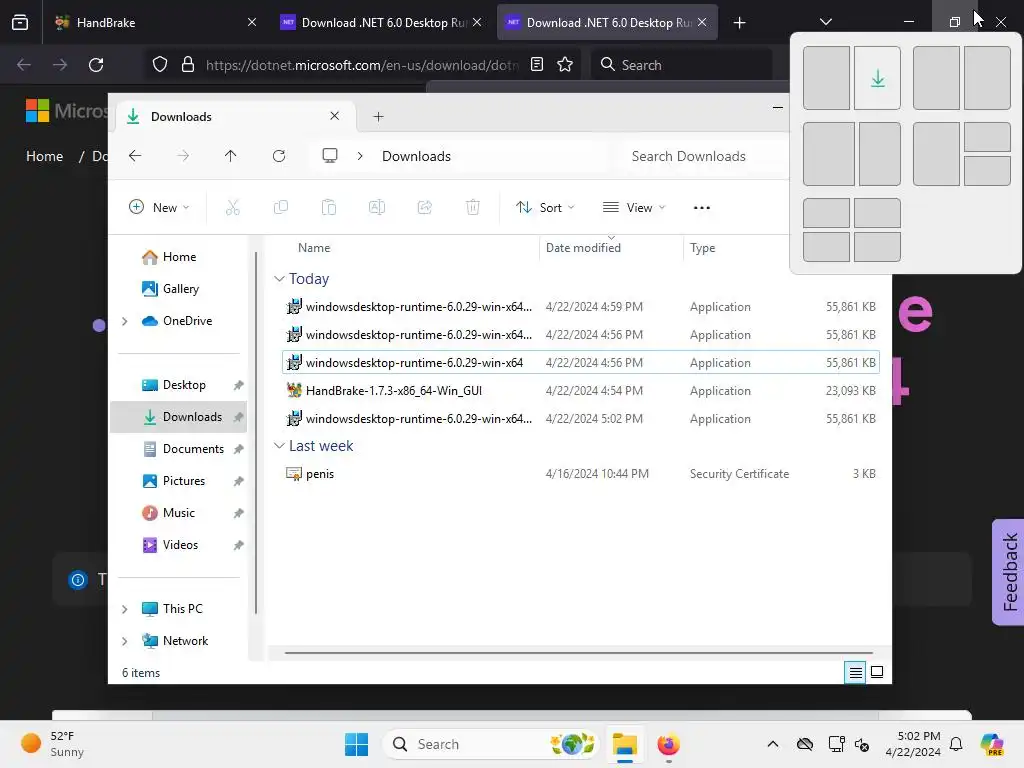Open a new Firefox tab

pyautogui.click(x=739, y=23)
